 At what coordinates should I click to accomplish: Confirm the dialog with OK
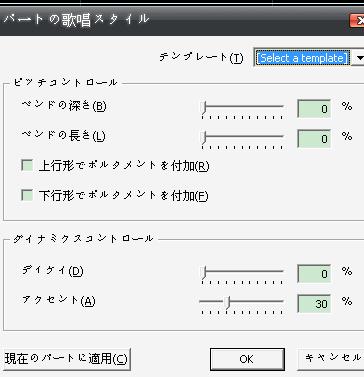247,359
